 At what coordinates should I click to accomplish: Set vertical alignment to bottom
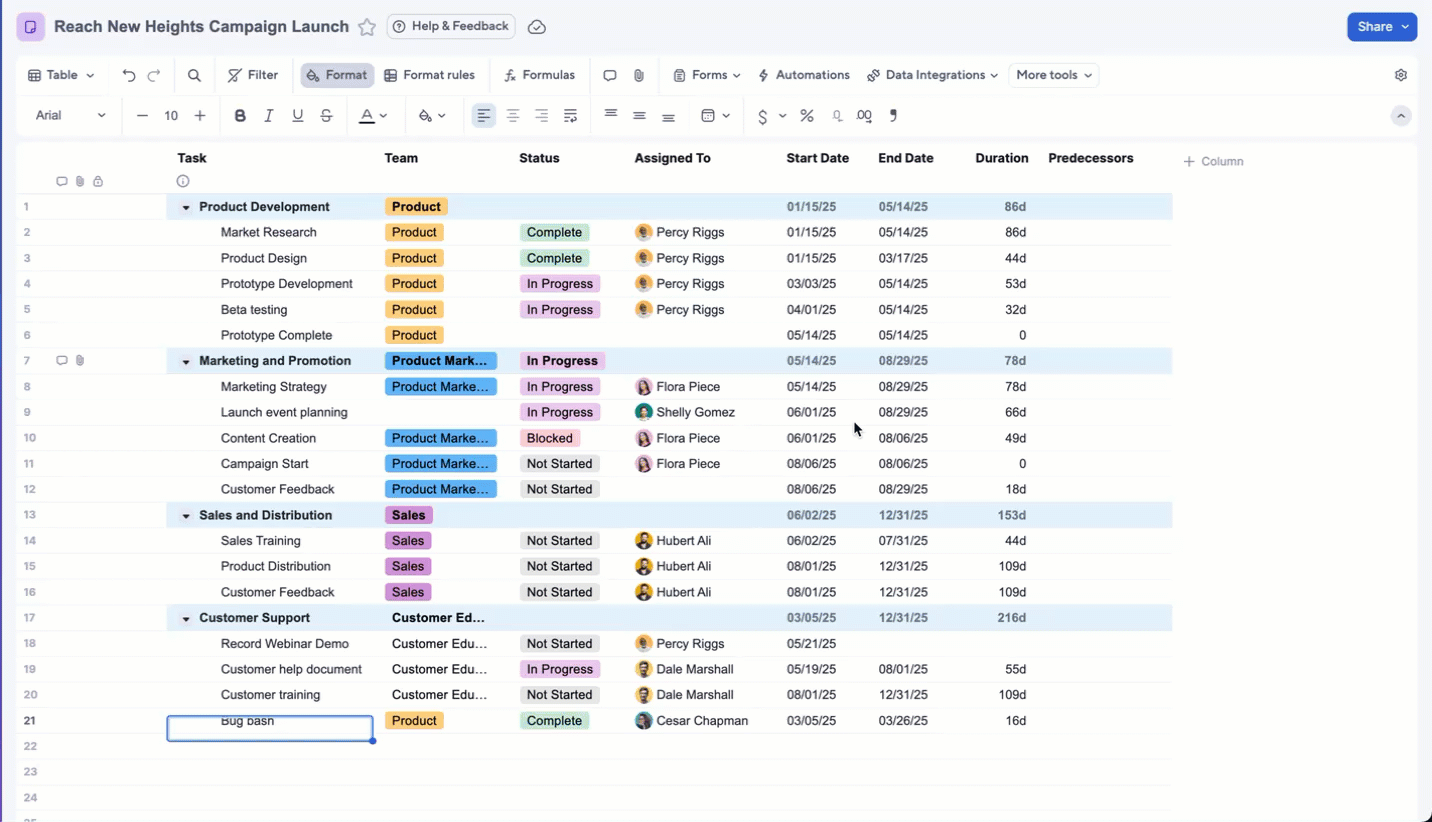click(x=669, y=117)
